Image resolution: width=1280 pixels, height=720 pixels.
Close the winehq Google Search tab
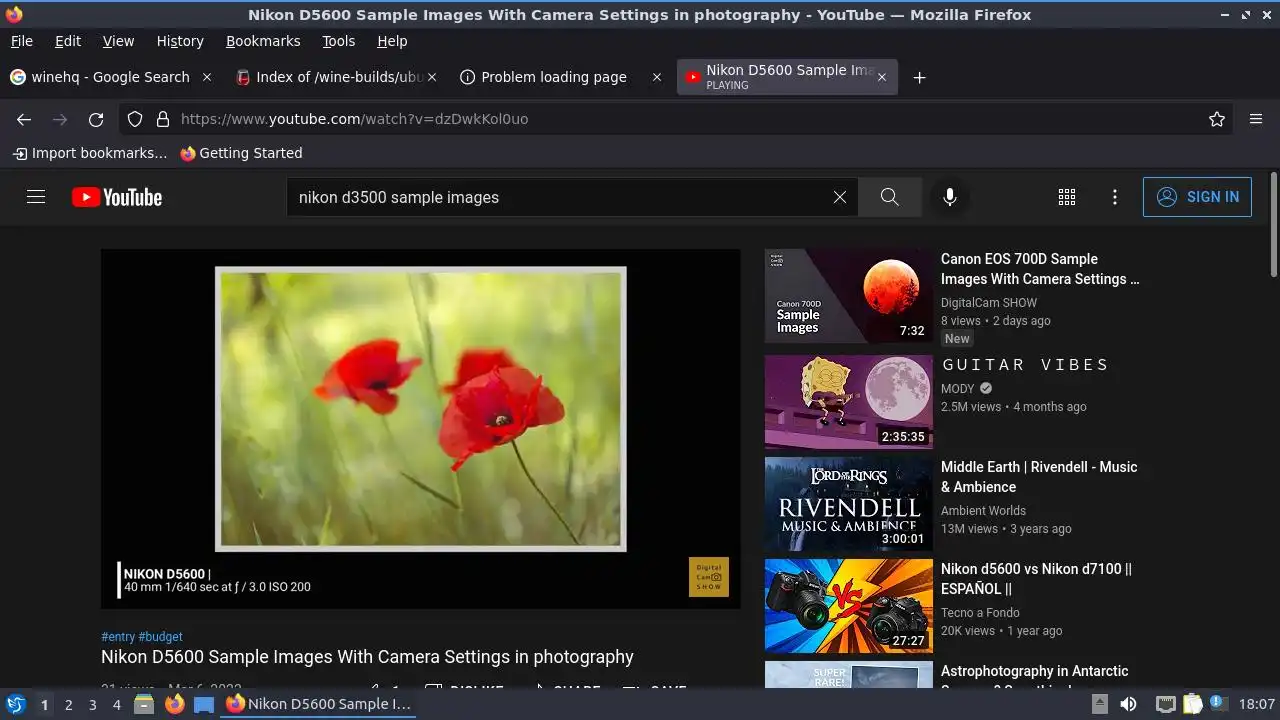click(207, 77)
